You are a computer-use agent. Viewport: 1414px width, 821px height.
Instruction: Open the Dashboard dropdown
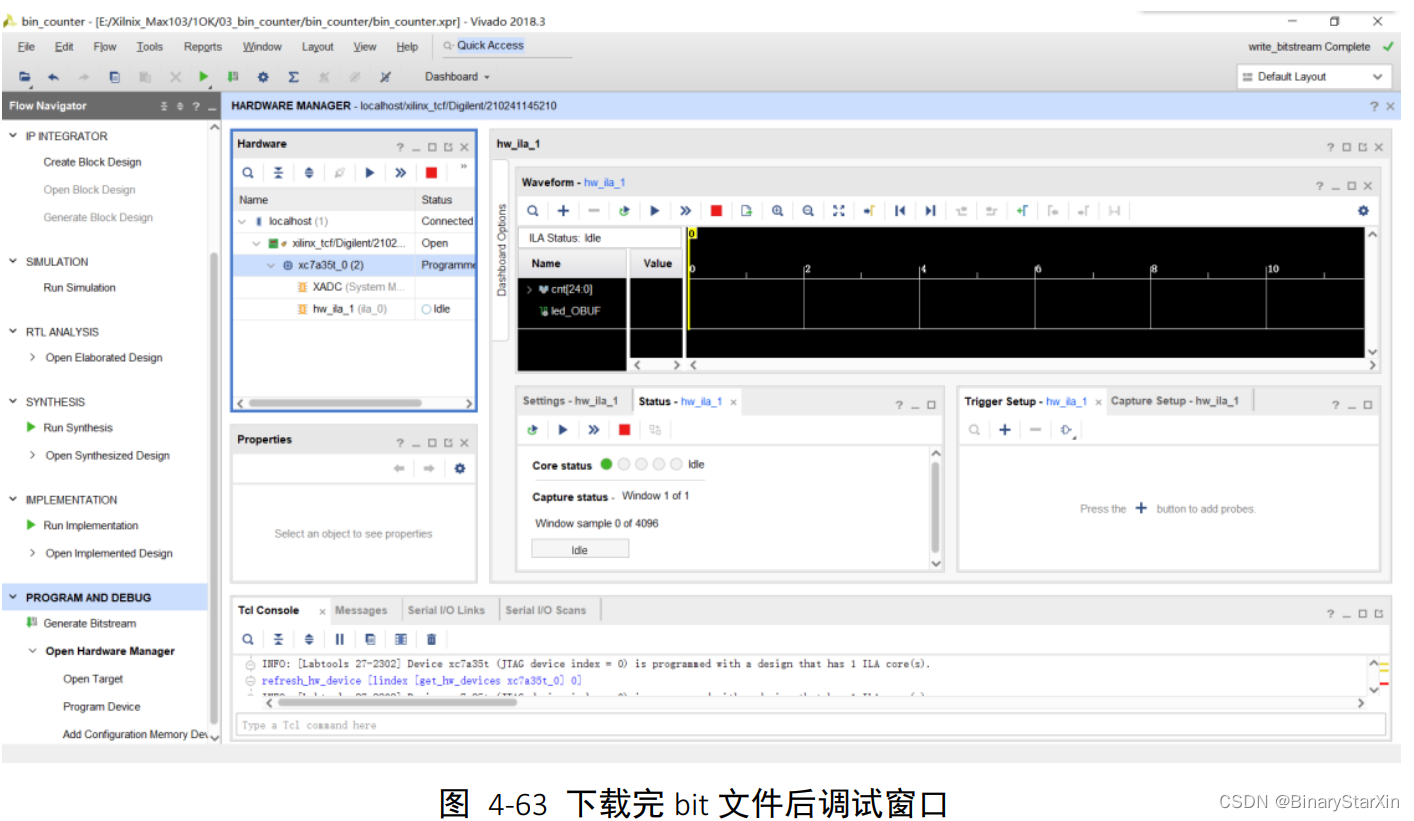click(x=457, y=76)
